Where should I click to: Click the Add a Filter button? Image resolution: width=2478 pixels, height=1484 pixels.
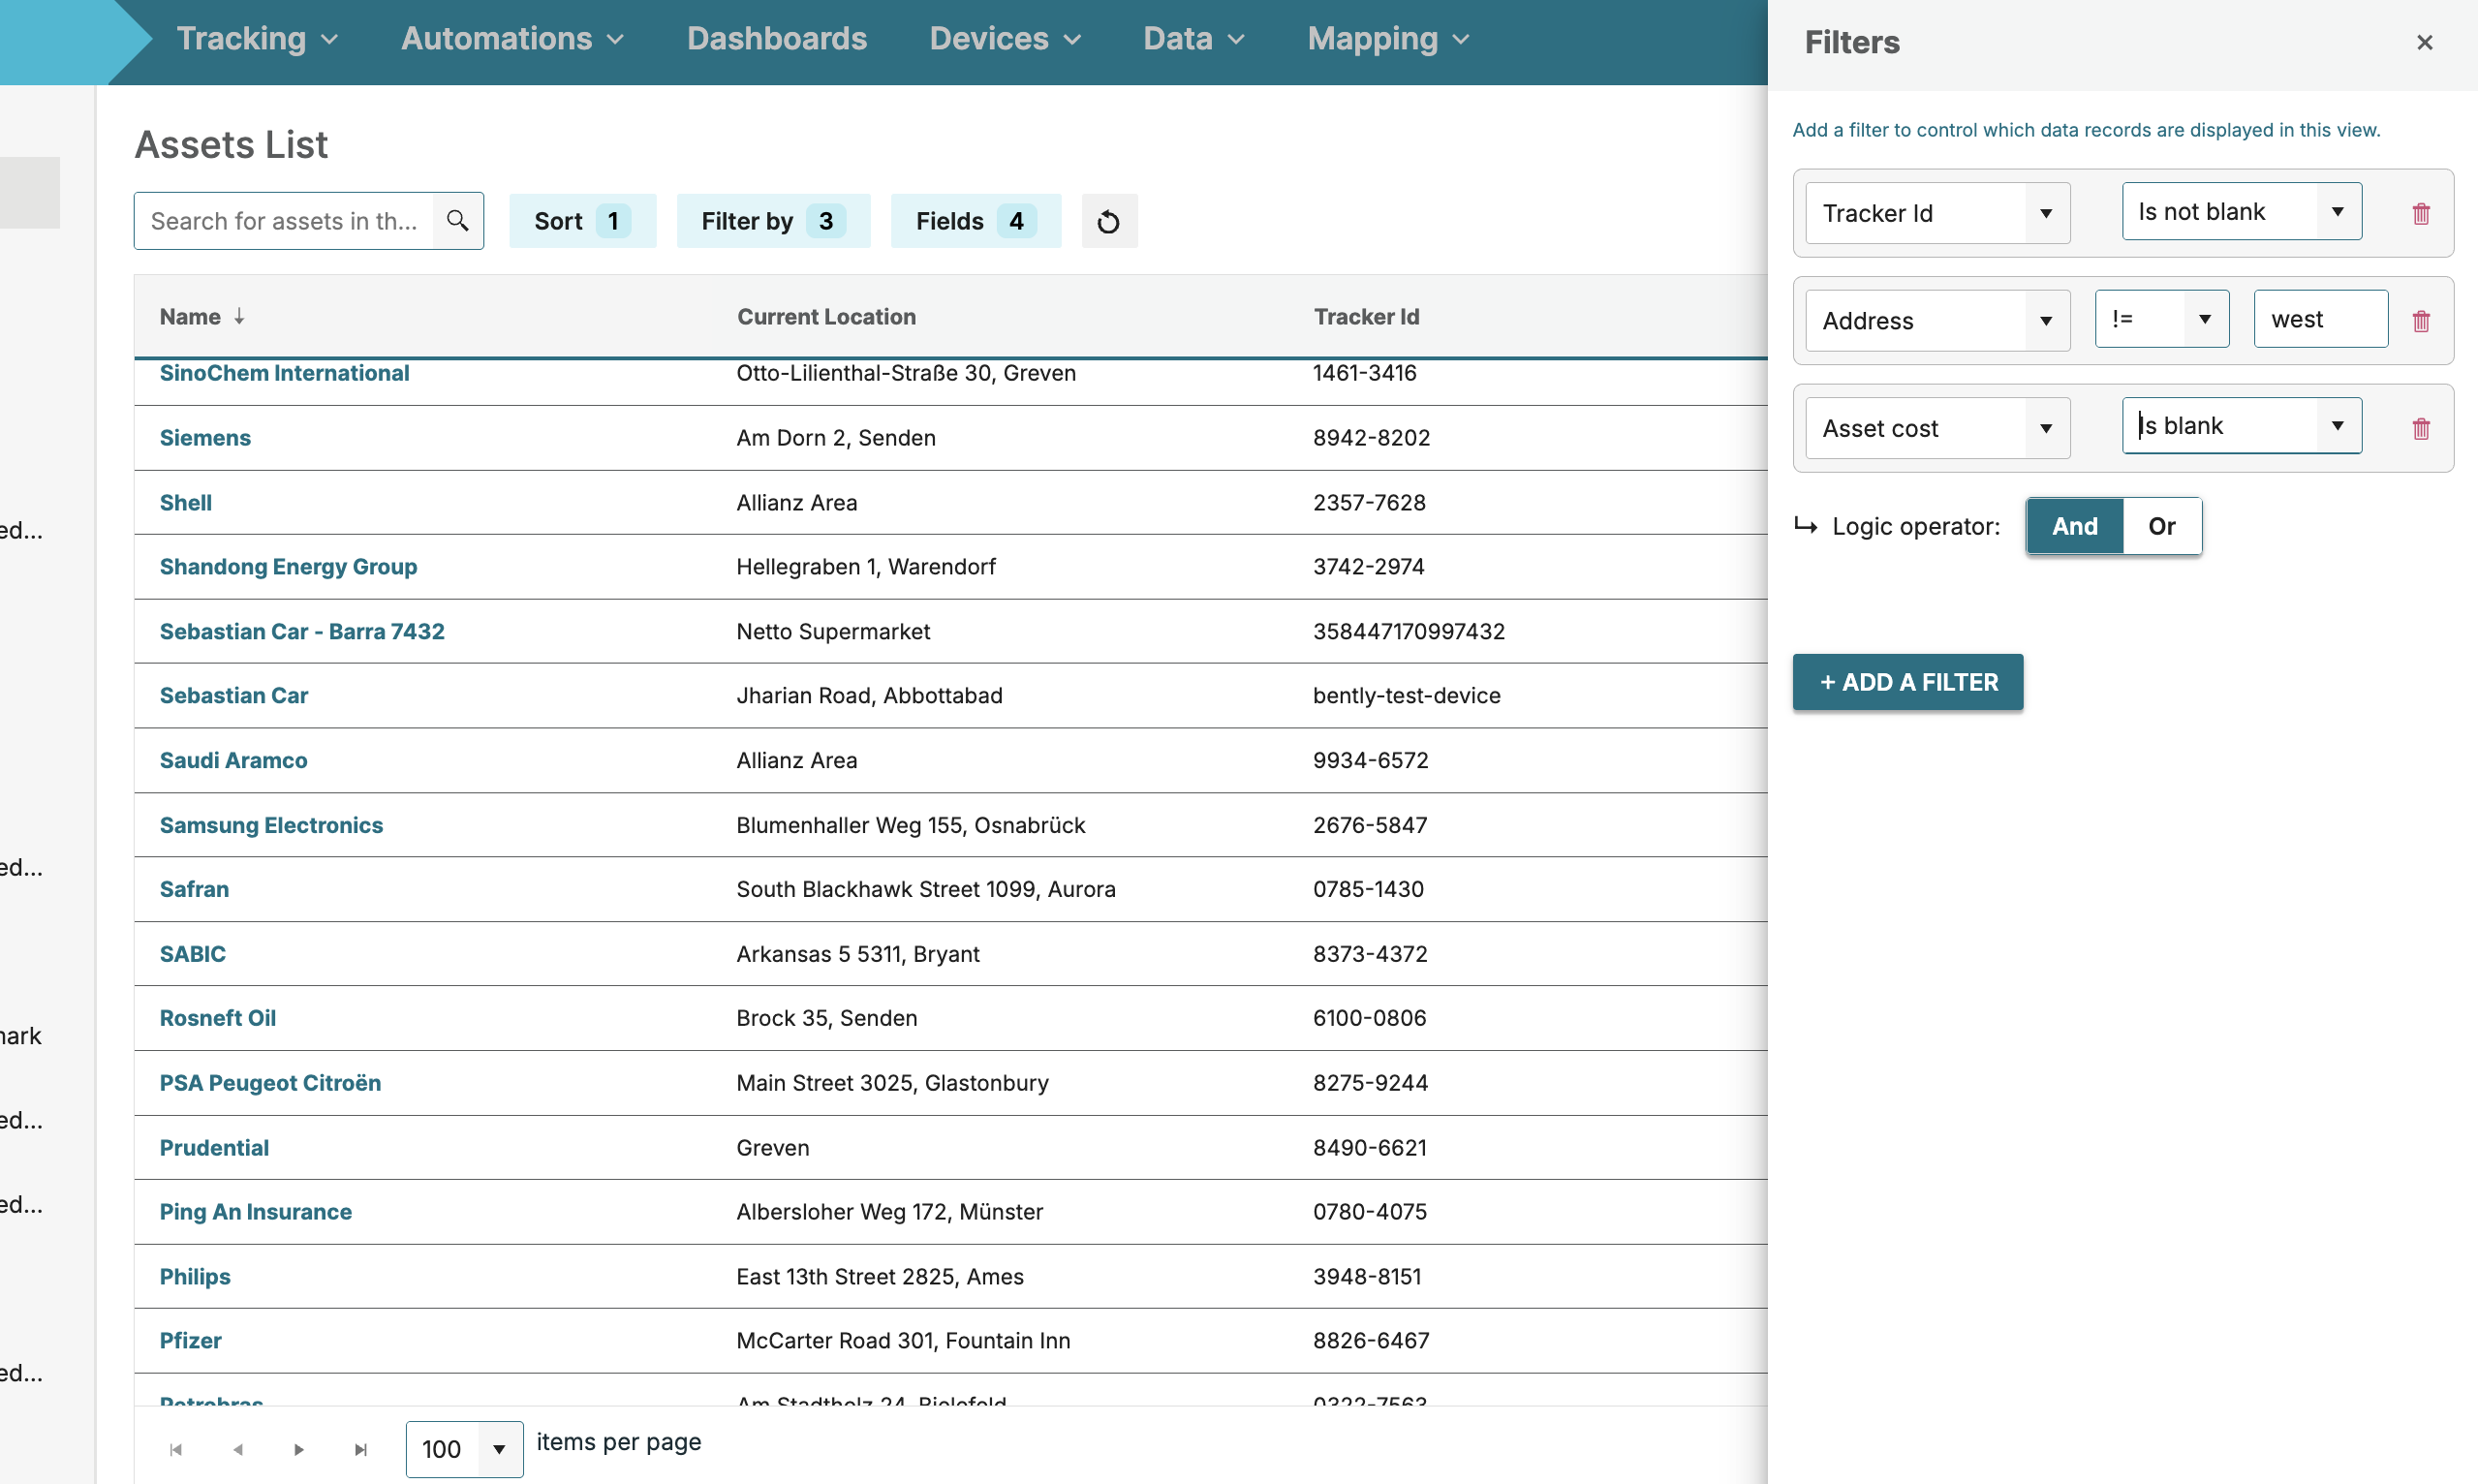tap(1907, 682)
